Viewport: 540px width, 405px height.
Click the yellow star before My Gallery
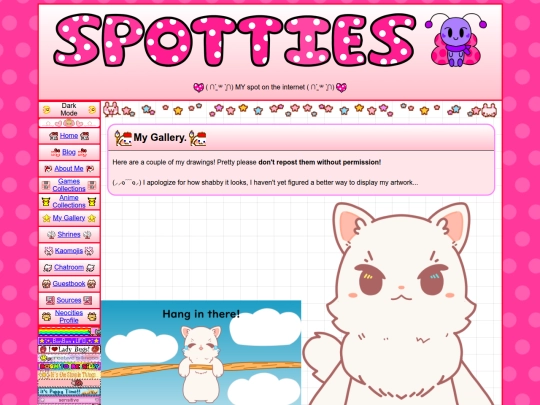coord(46,218)
